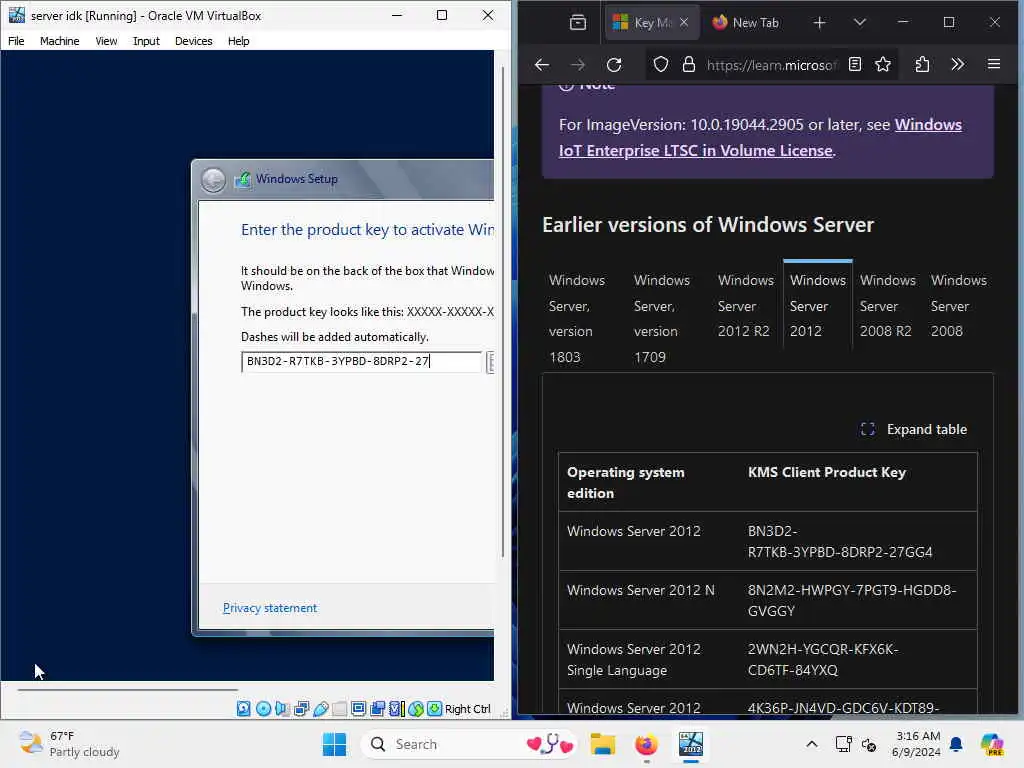Open the tracking protection shield icon
The image size is (1024, 768).
coord(661,65)
